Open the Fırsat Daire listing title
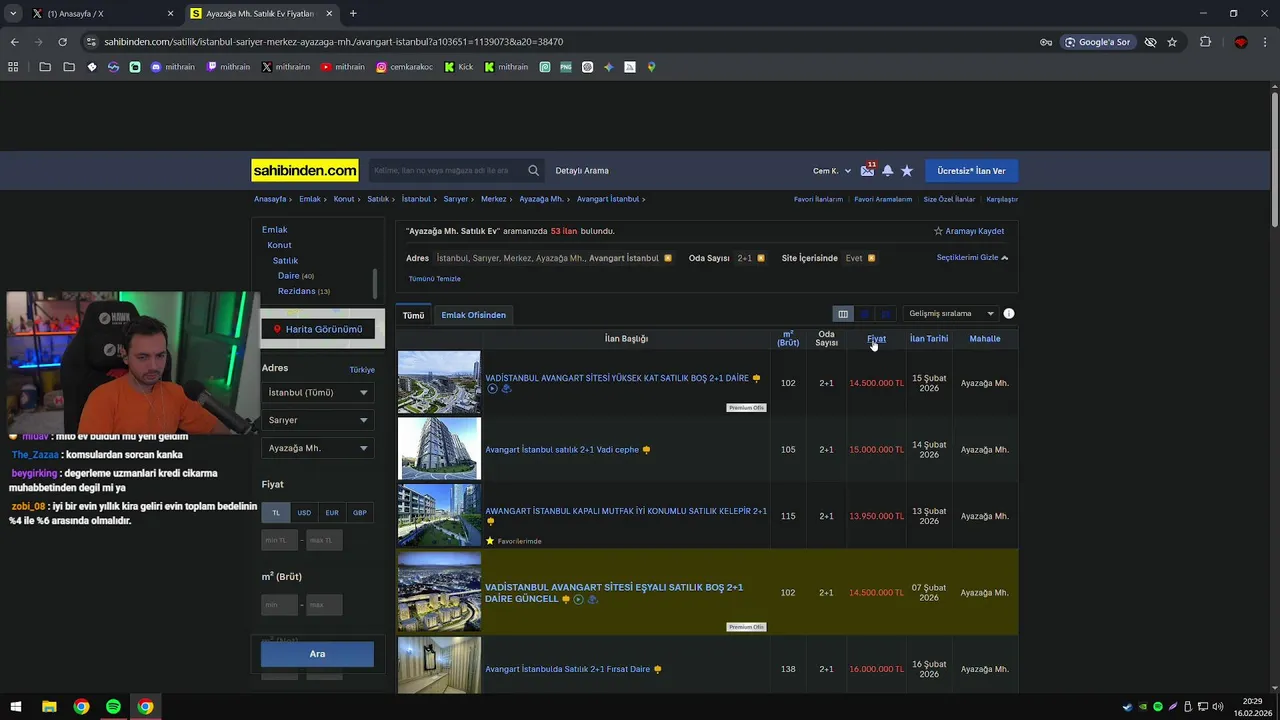Viewport: 1280px width, 720px height. 568,669
